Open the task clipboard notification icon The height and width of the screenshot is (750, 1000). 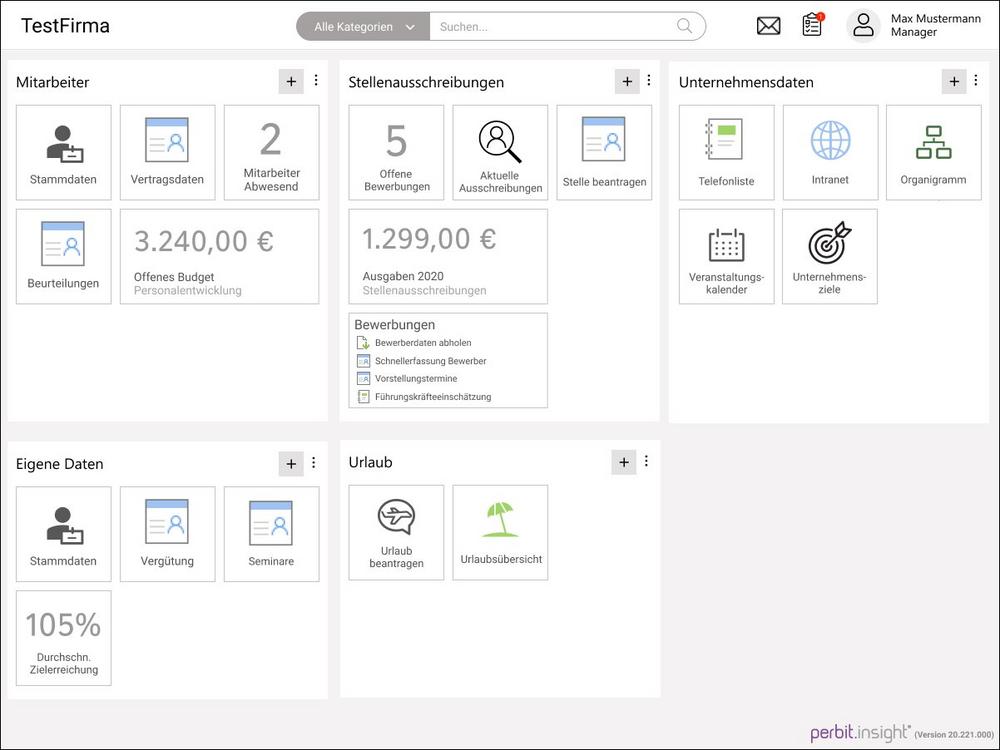812,26
